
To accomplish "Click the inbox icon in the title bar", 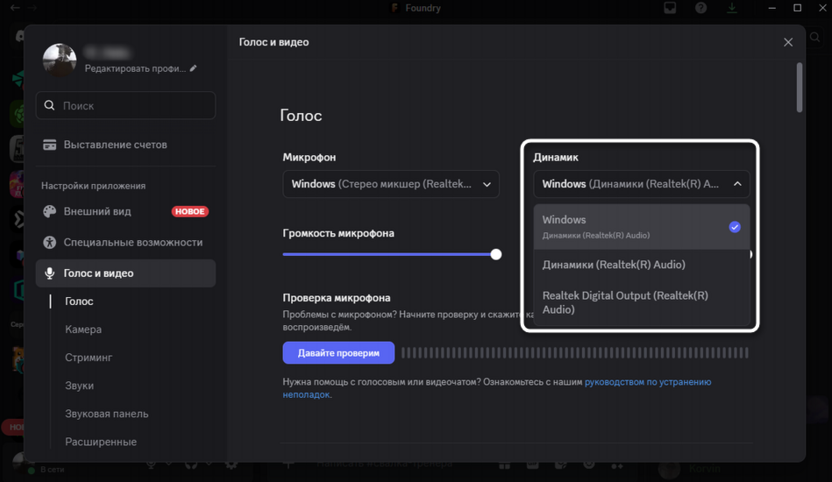I will [x=670, y=8].
